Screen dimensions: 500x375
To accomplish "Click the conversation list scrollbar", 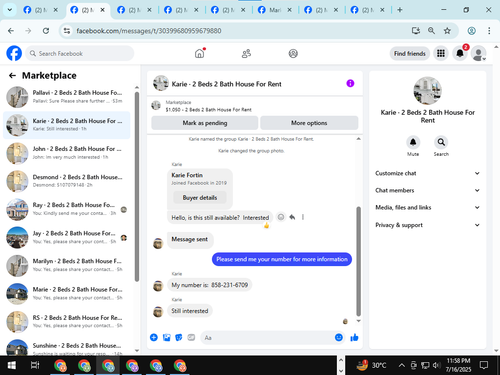I will click(x=136, y=187).
